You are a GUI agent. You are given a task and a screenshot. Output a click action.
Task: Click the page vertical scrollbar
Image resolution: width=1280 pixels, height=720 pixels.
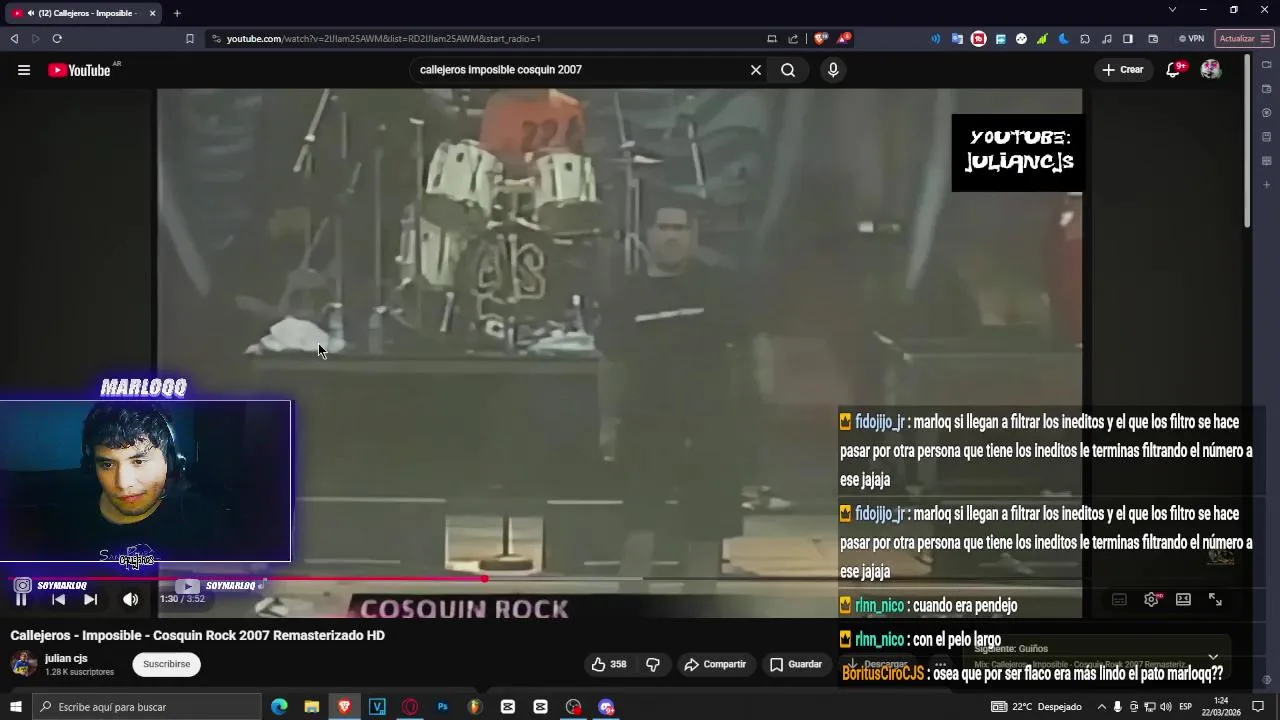coord(1247,140)
